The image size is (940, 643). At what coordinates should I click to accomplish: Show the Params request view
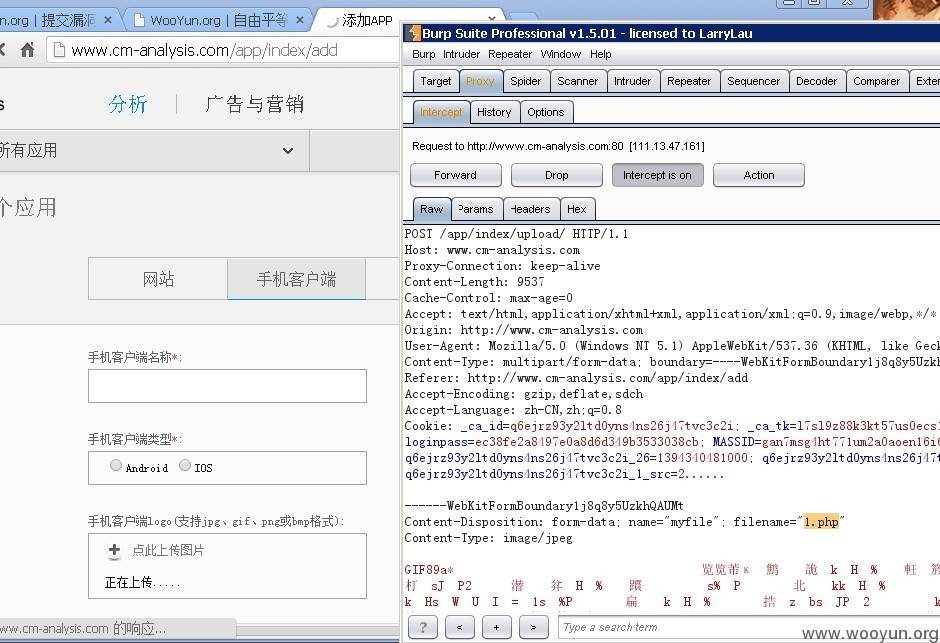(477, 209)
